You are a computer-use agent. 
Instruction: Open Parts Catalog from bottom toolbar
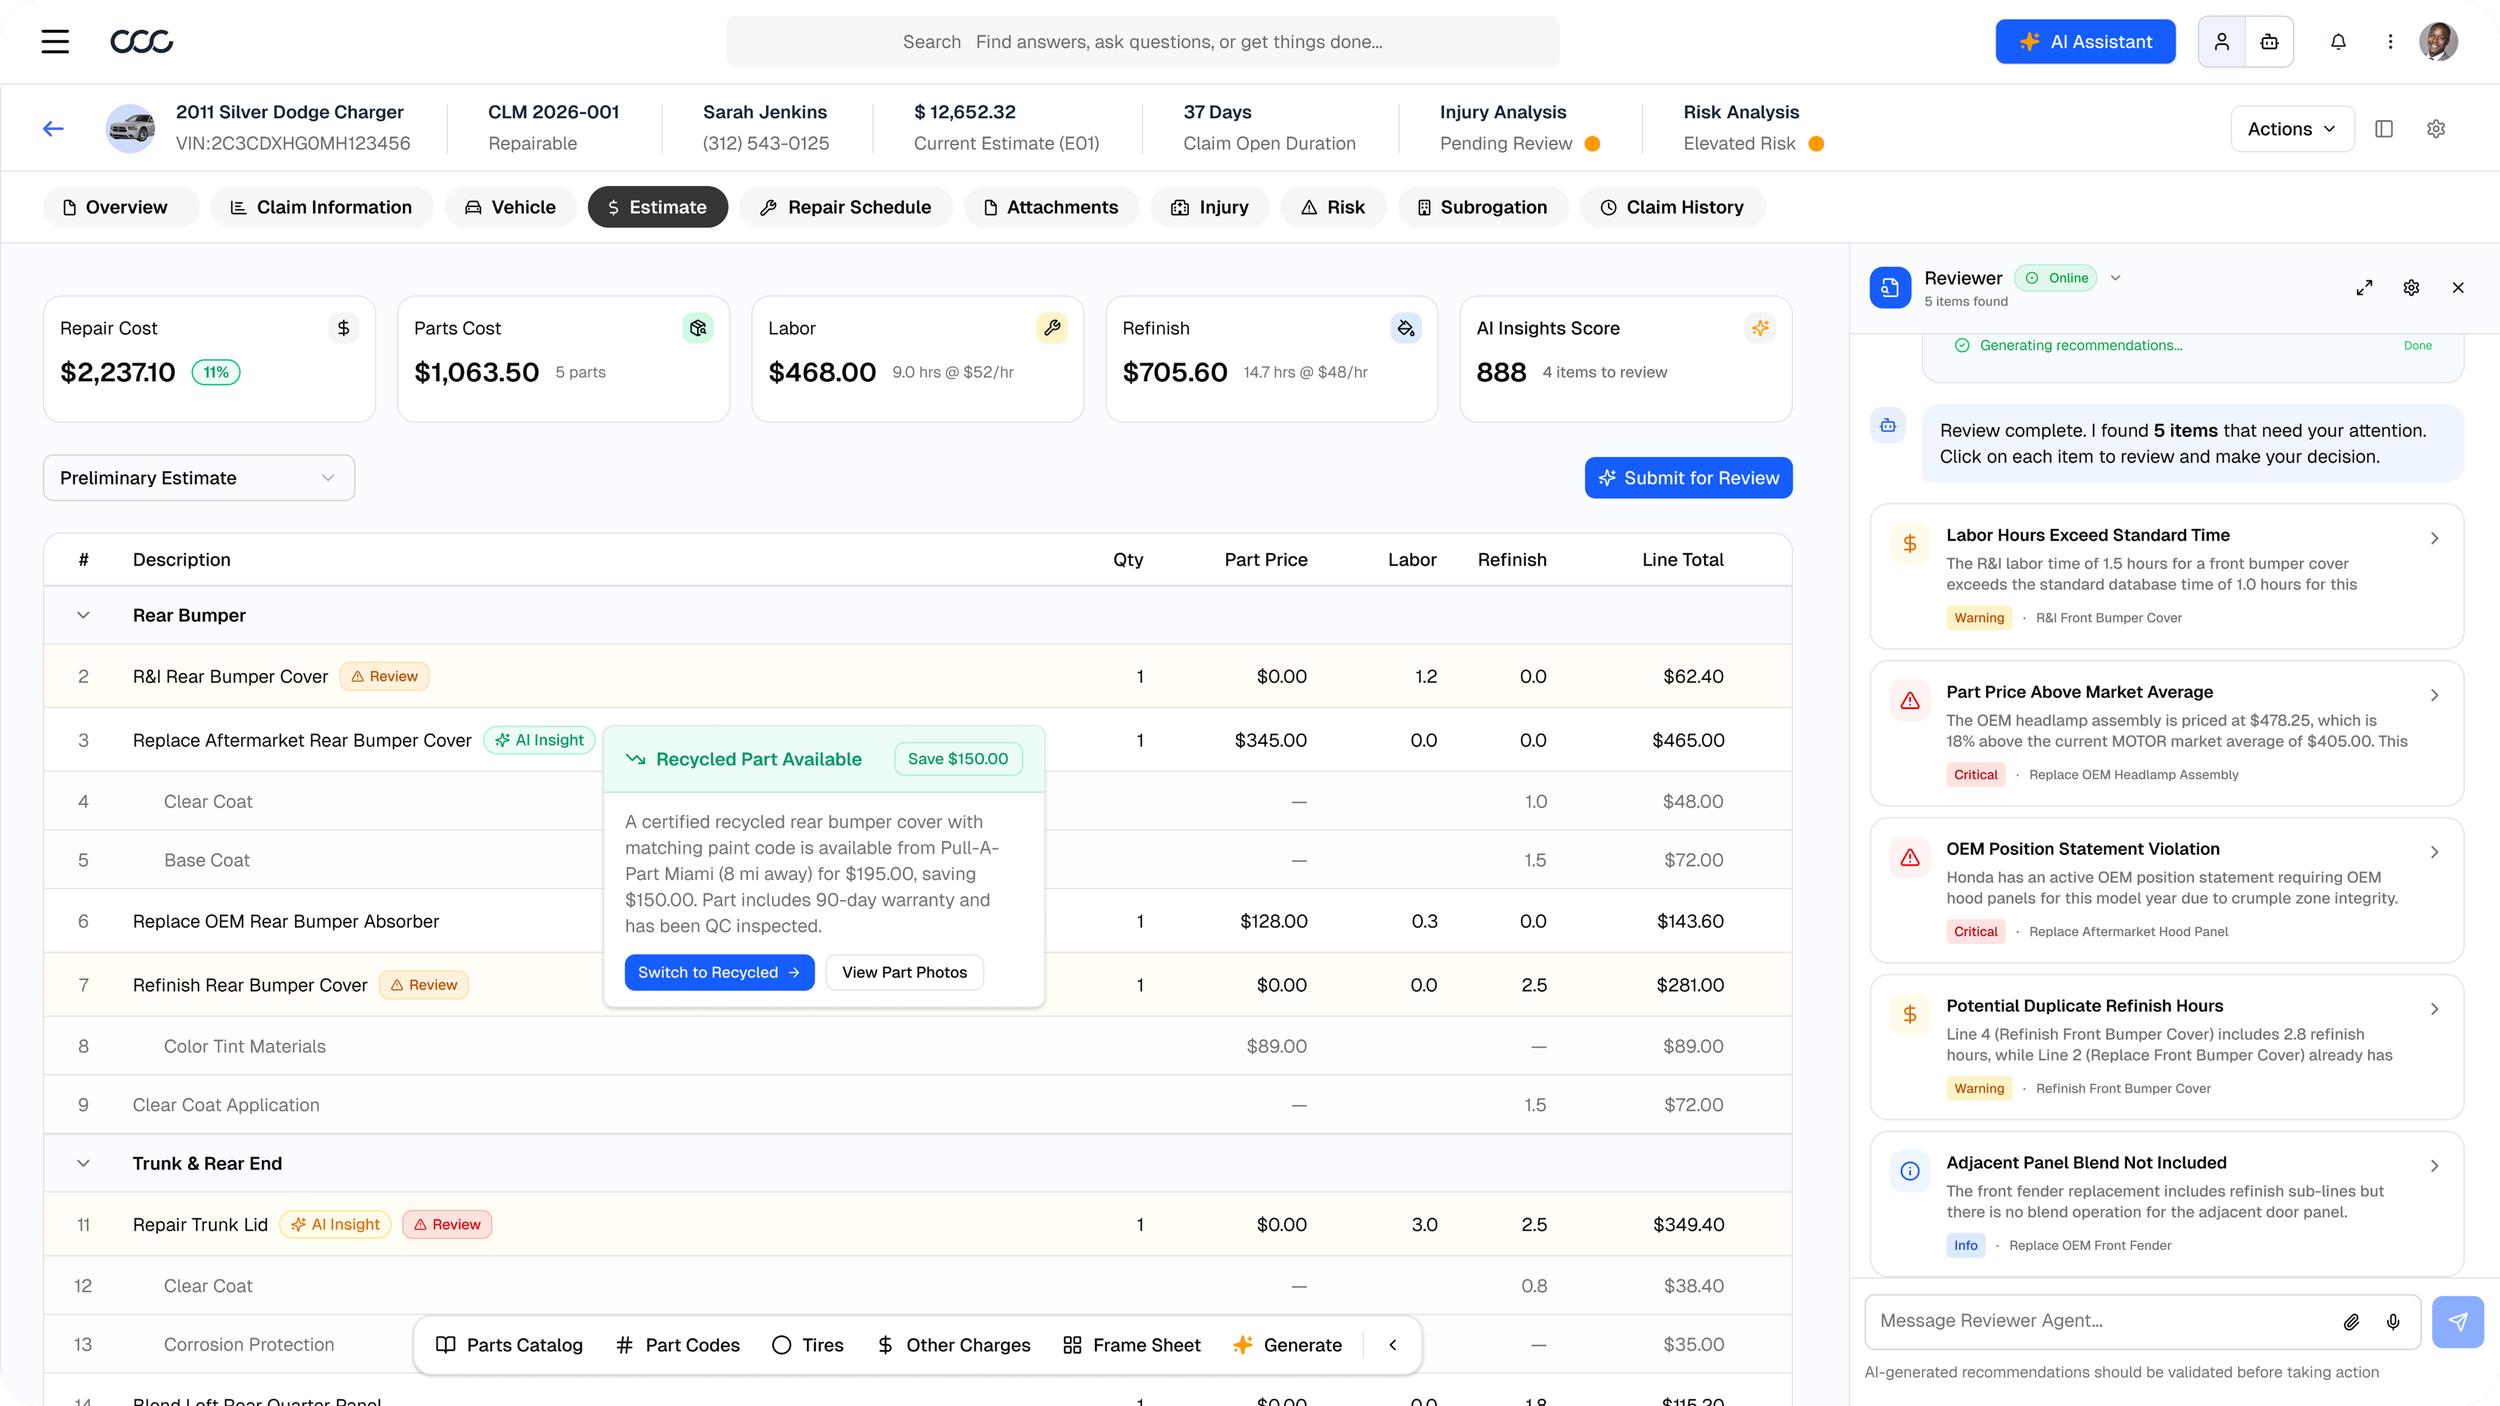[509, 1345]
